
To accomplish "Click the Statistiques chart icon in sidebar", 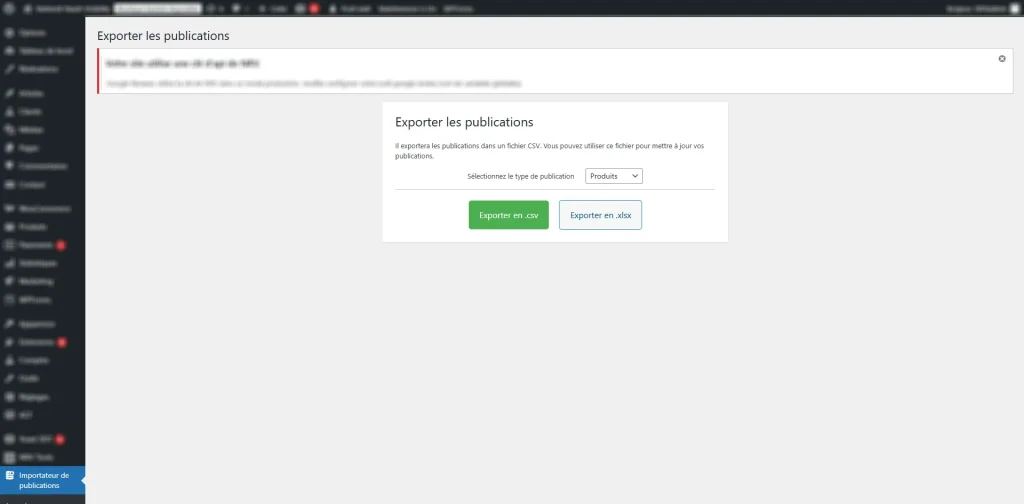I will (9, 264).
